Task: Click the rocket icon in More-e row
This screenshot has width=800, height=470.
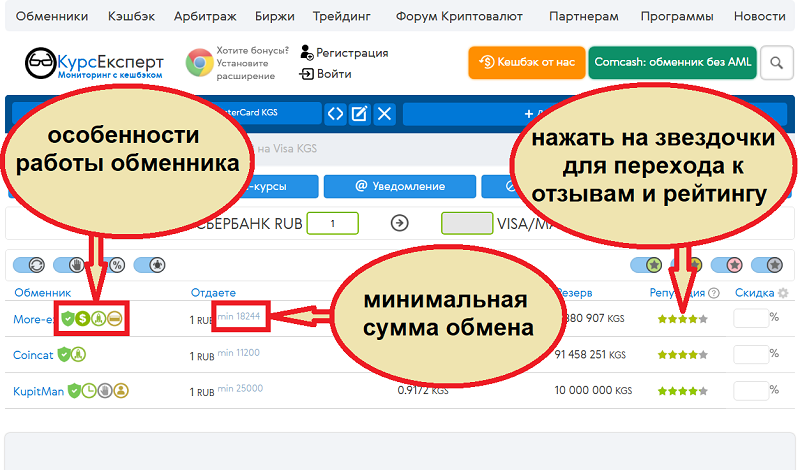Action: 98,319
